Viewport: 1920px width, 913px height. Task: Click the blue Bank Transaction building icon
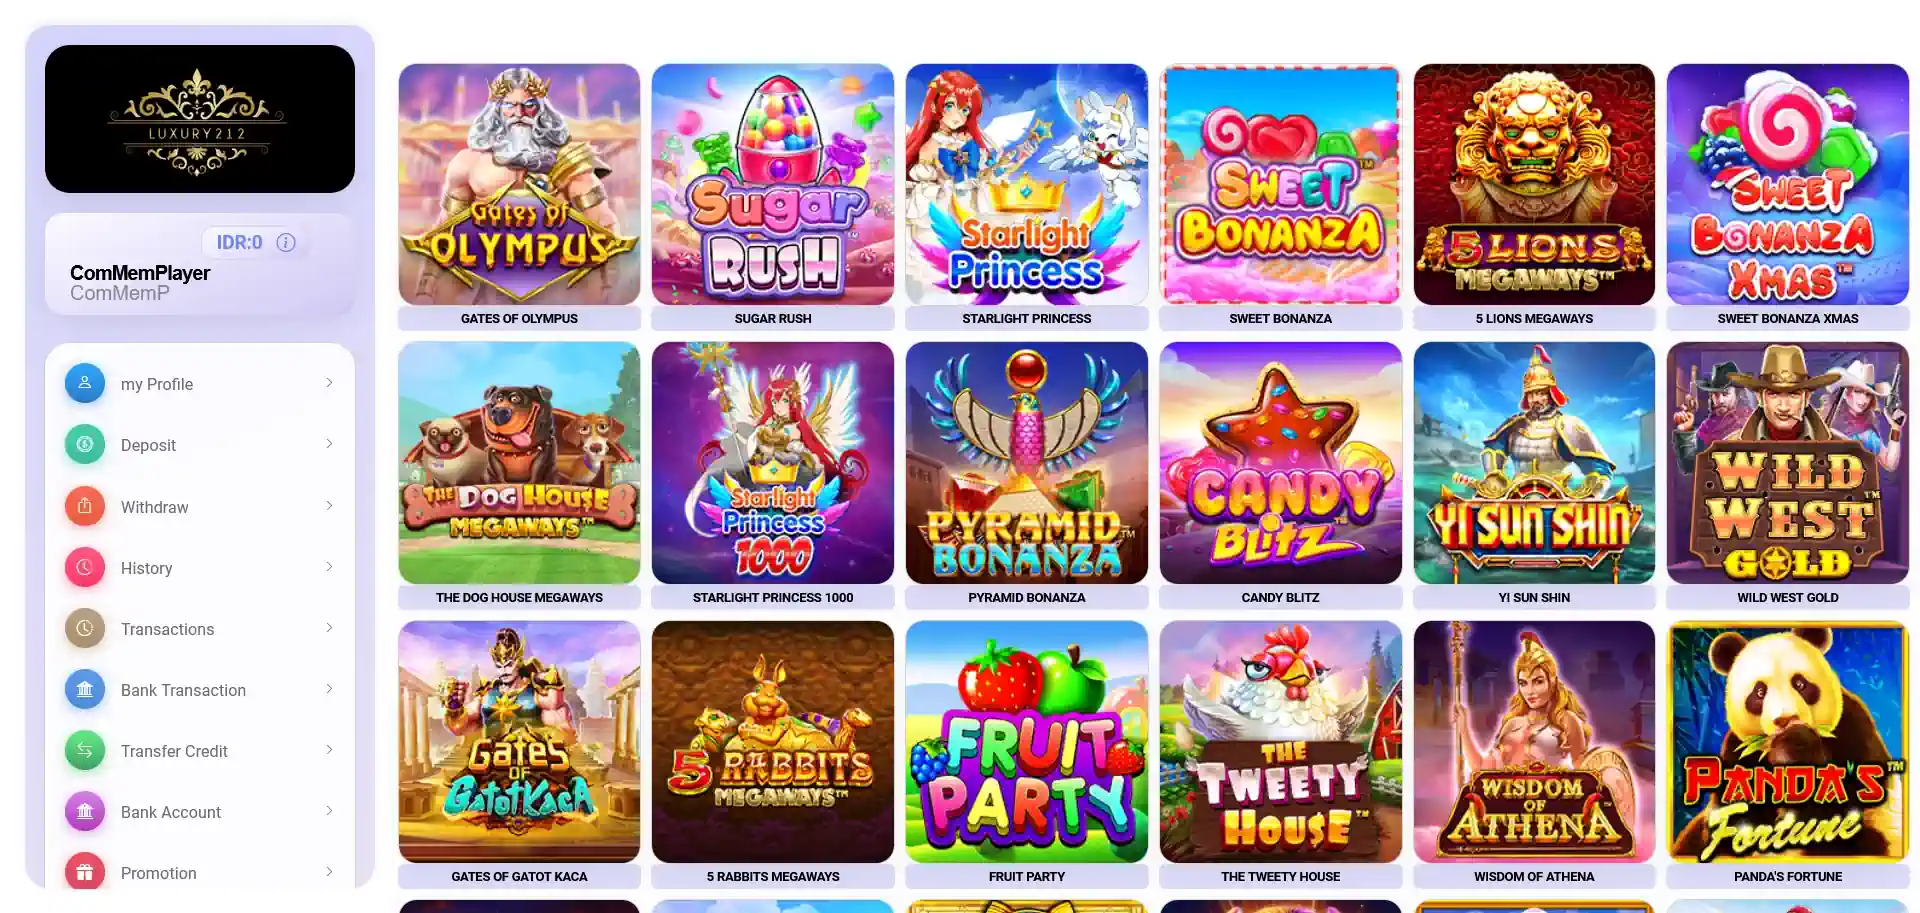[x=85, y=689]
